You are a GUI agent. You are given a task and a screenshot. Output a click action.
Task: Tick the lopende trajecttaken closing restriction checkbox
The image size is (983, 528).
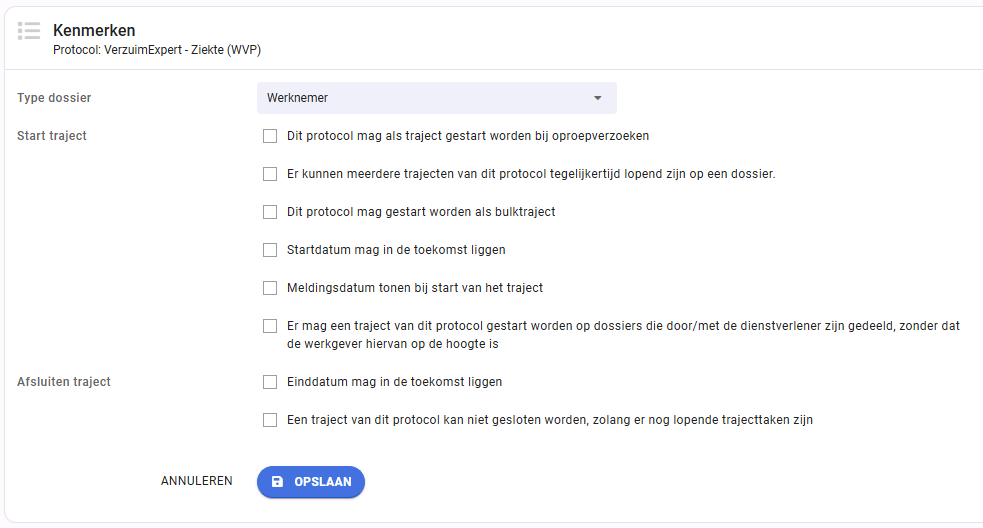pos(270,420)
